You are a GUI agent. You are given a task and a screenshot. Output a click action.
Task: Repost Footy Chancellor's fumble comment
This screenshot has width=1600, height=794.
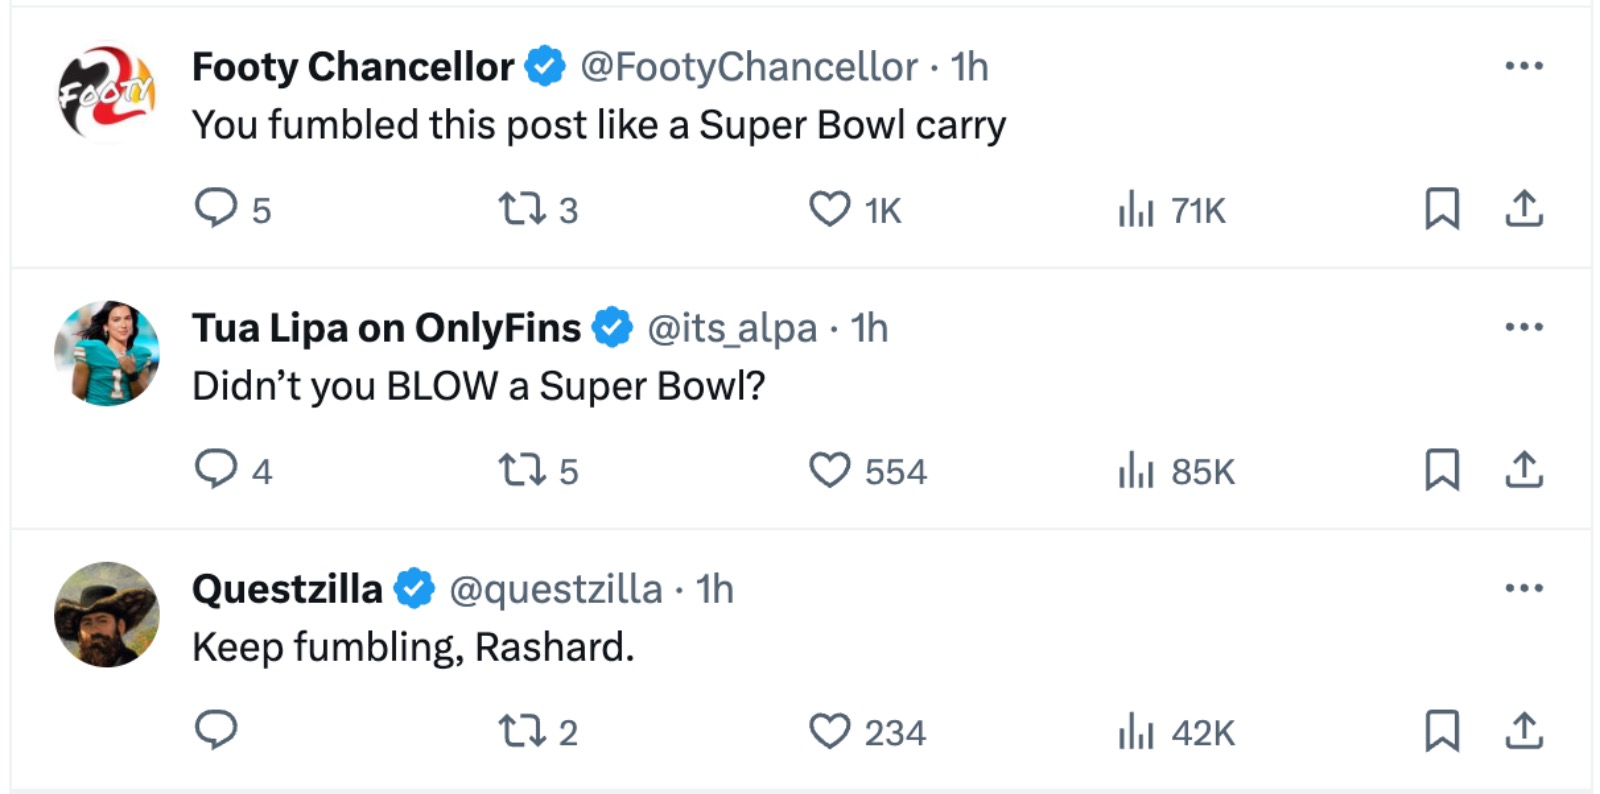pyautogui.click(x=522, y=209)
